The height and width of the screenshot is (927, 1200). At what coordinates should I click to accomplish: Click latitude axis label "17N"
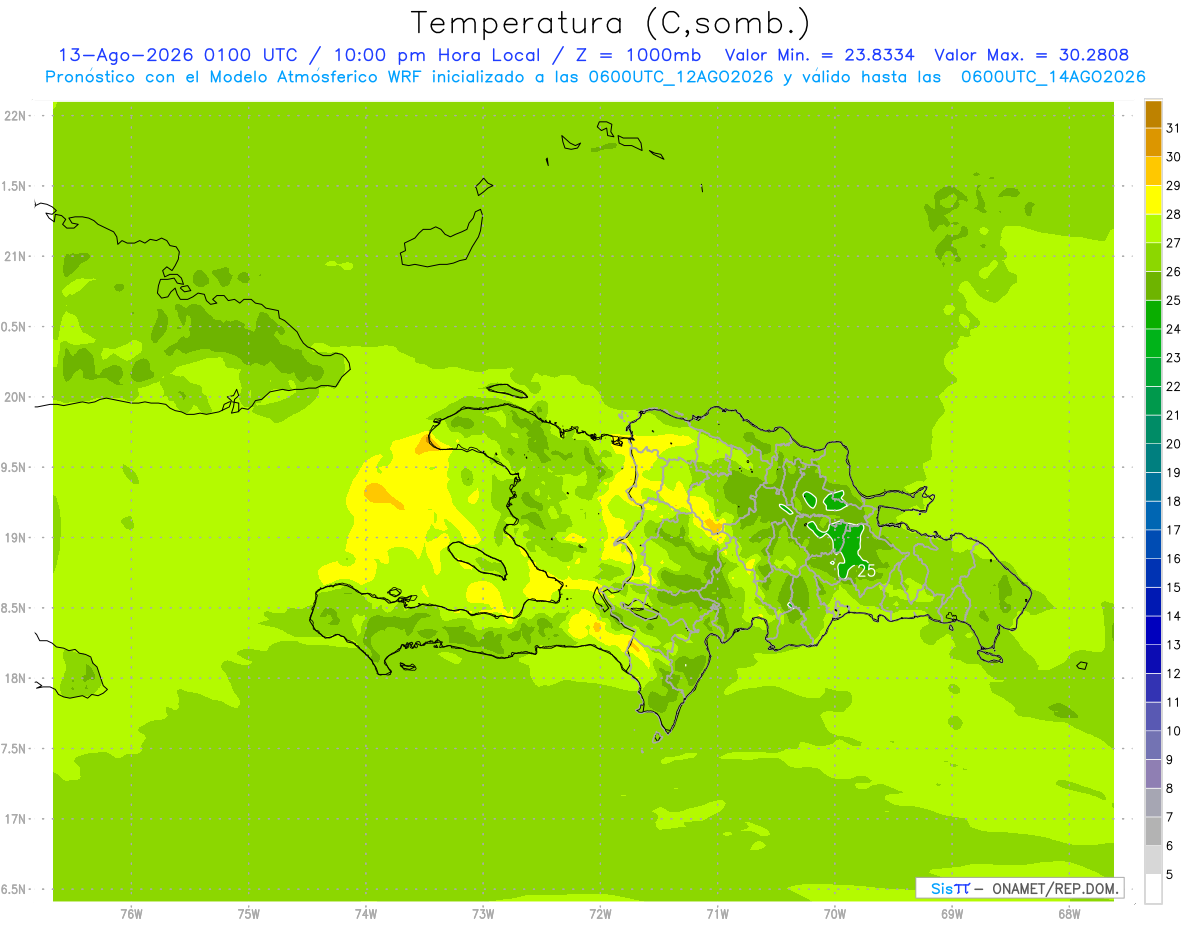point(15,819)
